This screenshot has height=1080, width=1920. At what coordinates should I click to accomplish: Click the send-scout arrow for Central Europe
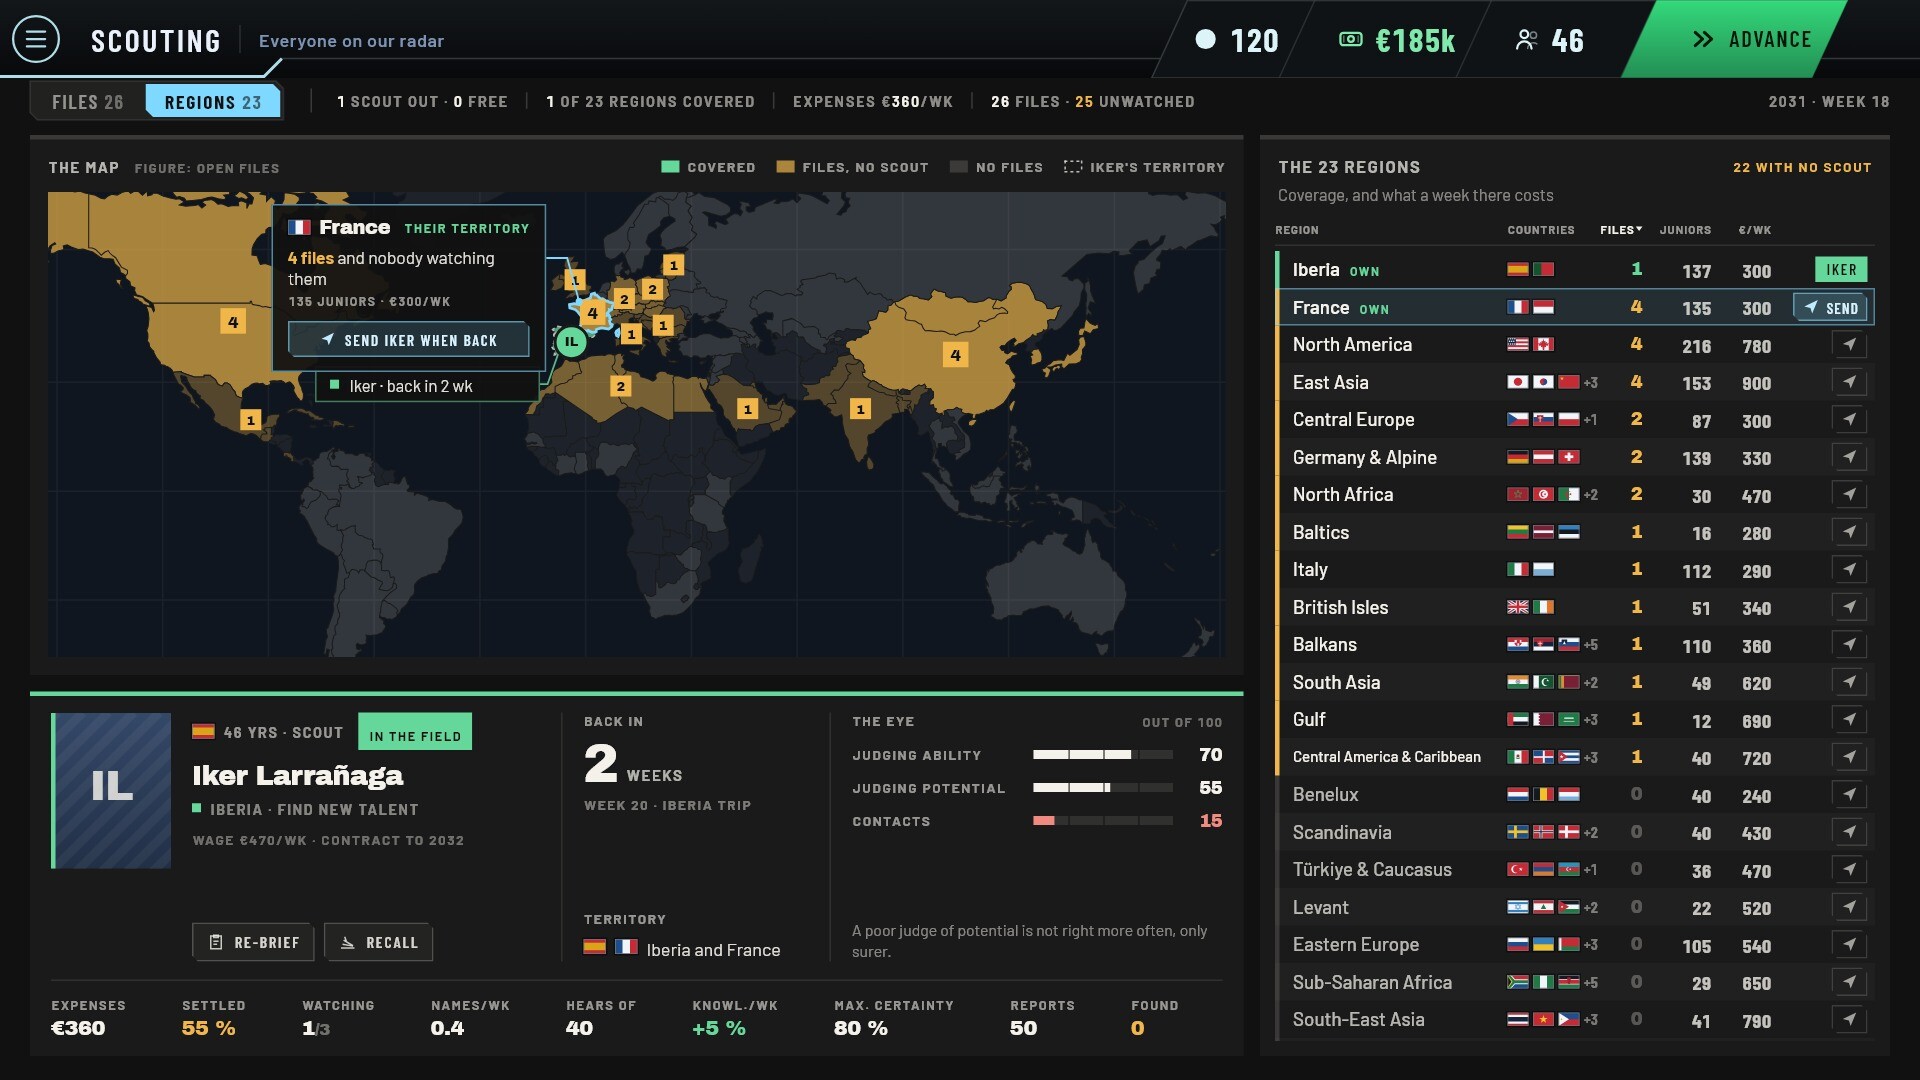pyautogui.click(x=1849, y=420)
